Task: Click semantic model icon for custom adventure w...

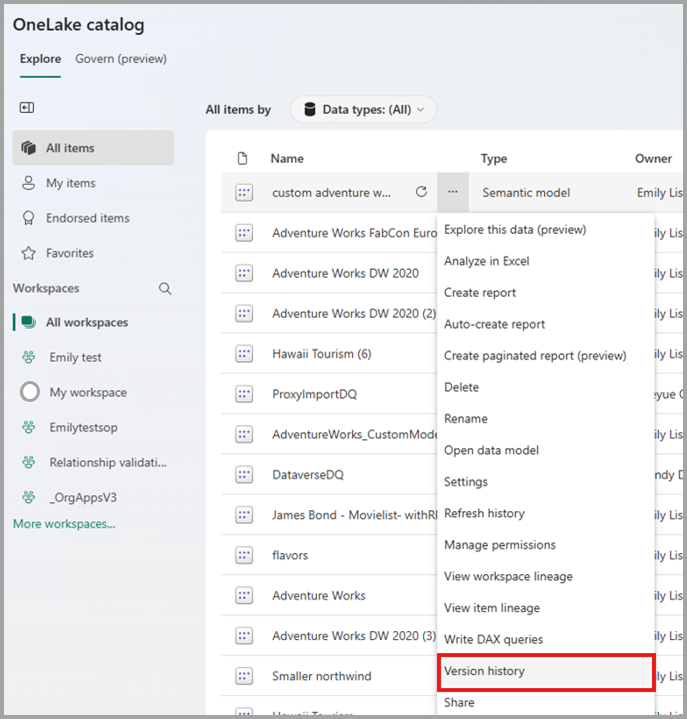Action: point(244,193)
